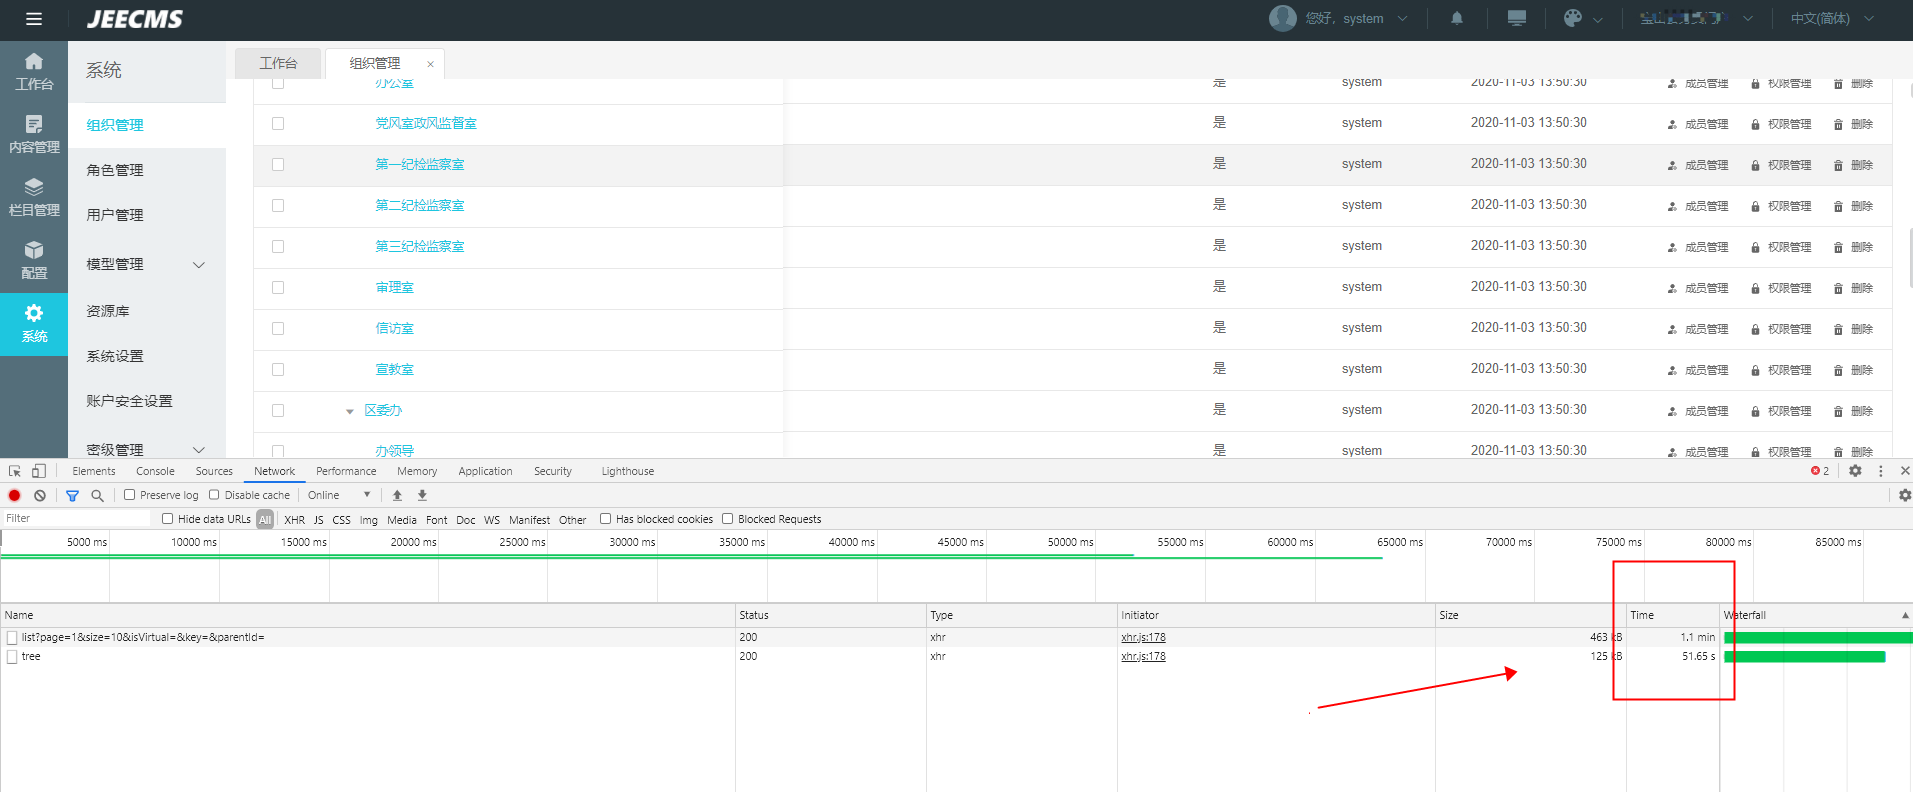Viewport: 1913px width, 792px height.
Task: Click the monitor preview icon in header
Action: [1517, 18]
